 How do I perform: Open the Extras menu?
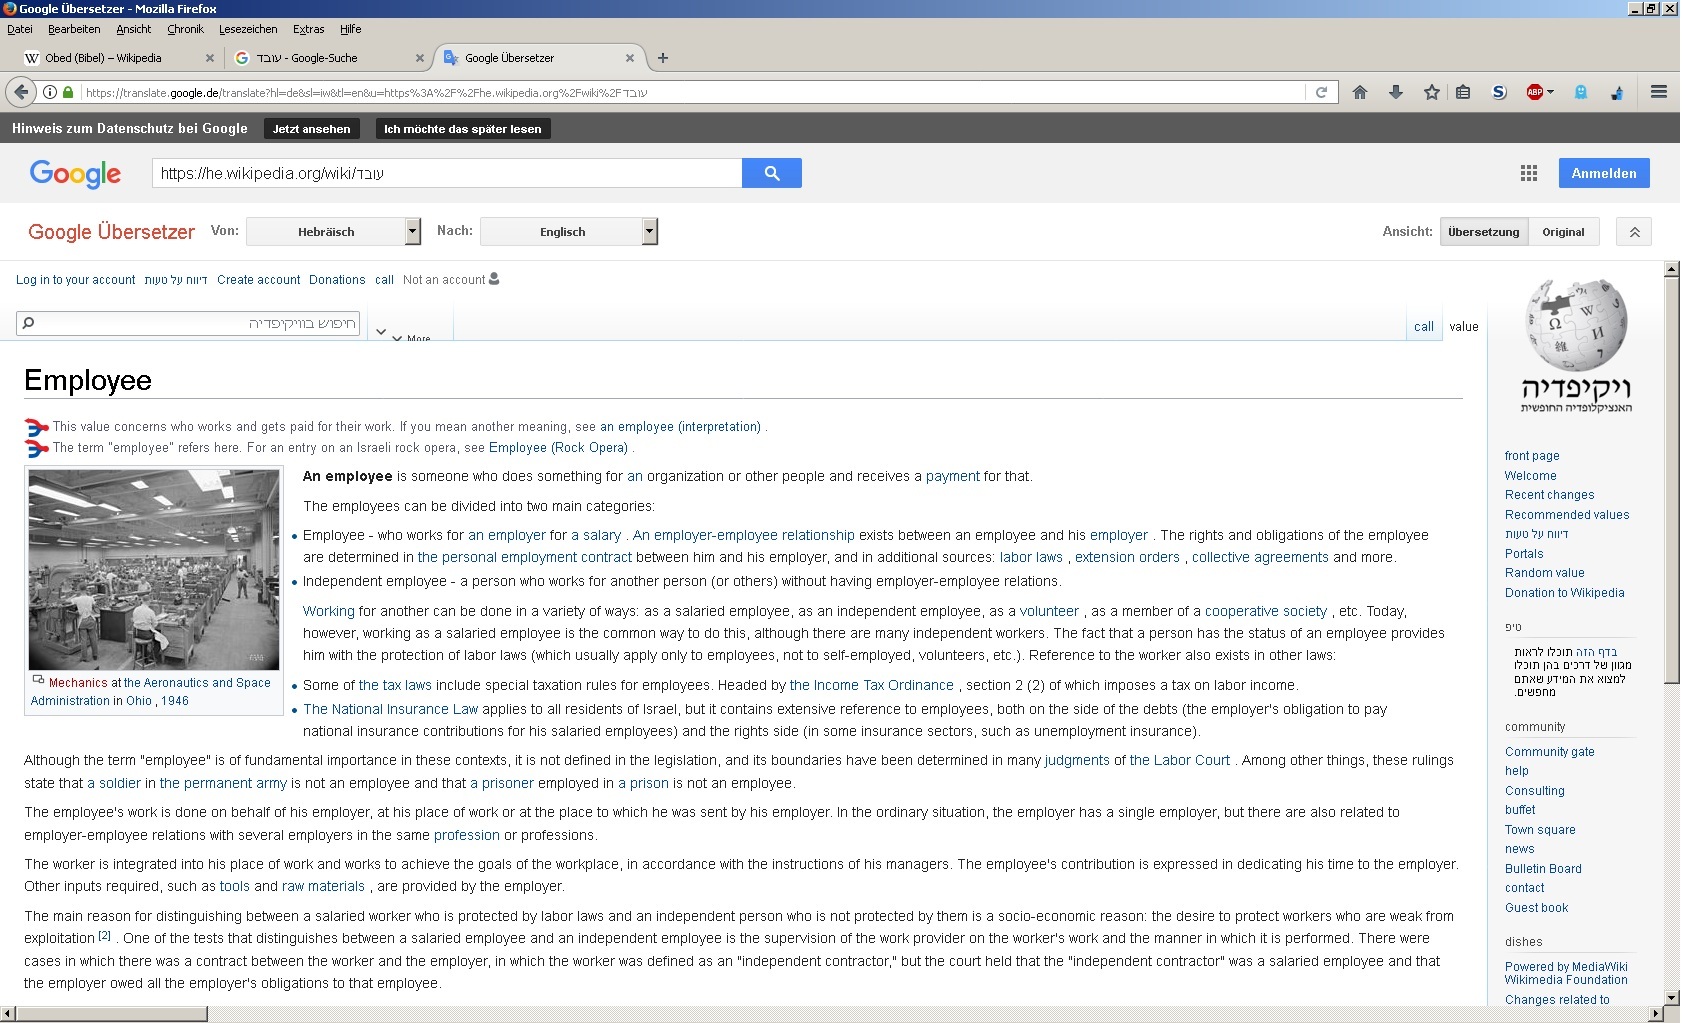(308, 29)
